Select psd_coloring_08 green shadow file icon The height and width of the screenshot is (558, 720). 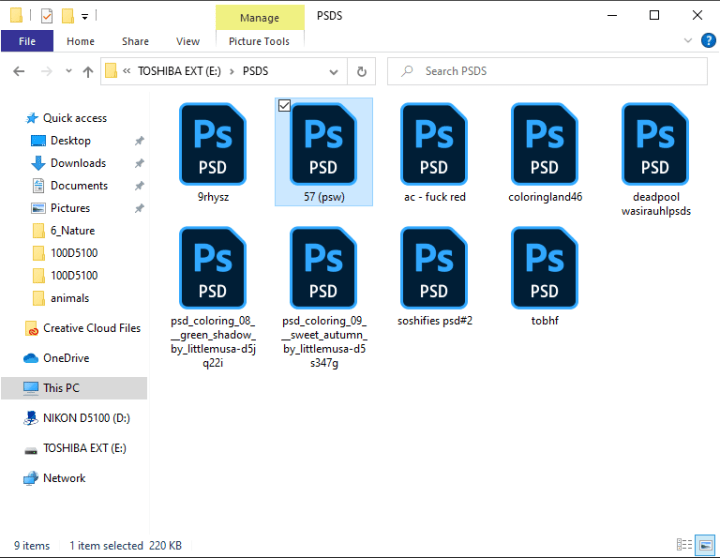click(x=213, y=268)
